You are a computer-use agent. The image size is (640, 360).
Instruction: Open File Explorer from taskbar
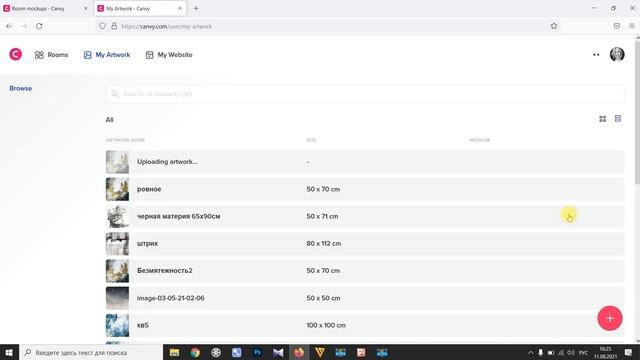point(174,352)
